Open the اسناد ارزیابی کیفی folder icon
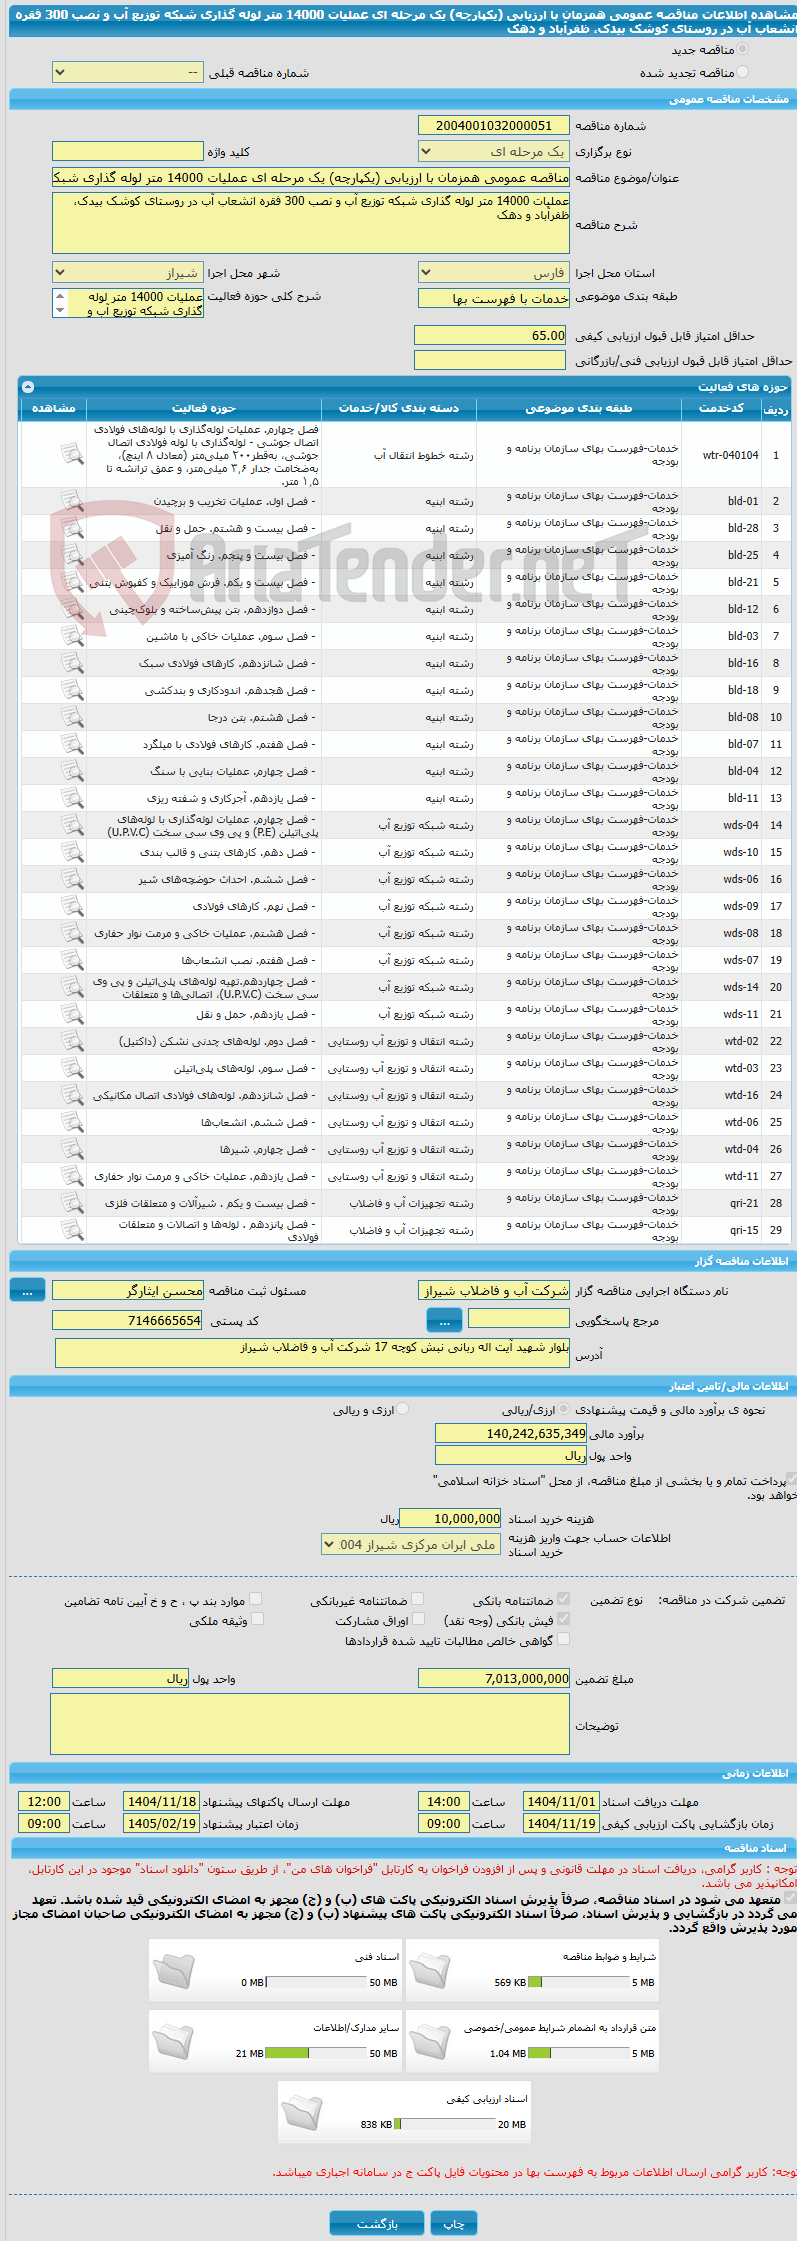Screen dimensions: 797x2241 click(x=301, y=2112)
